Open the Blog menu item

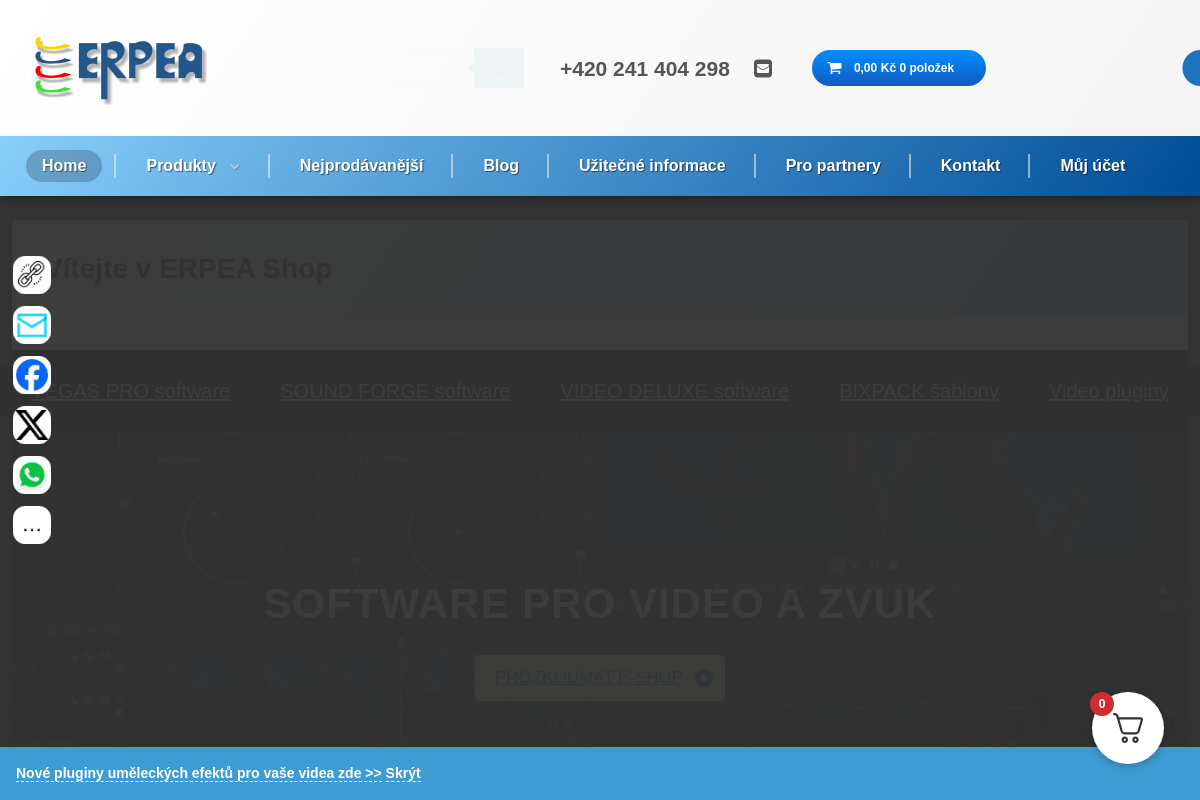(x=501, y=166)
